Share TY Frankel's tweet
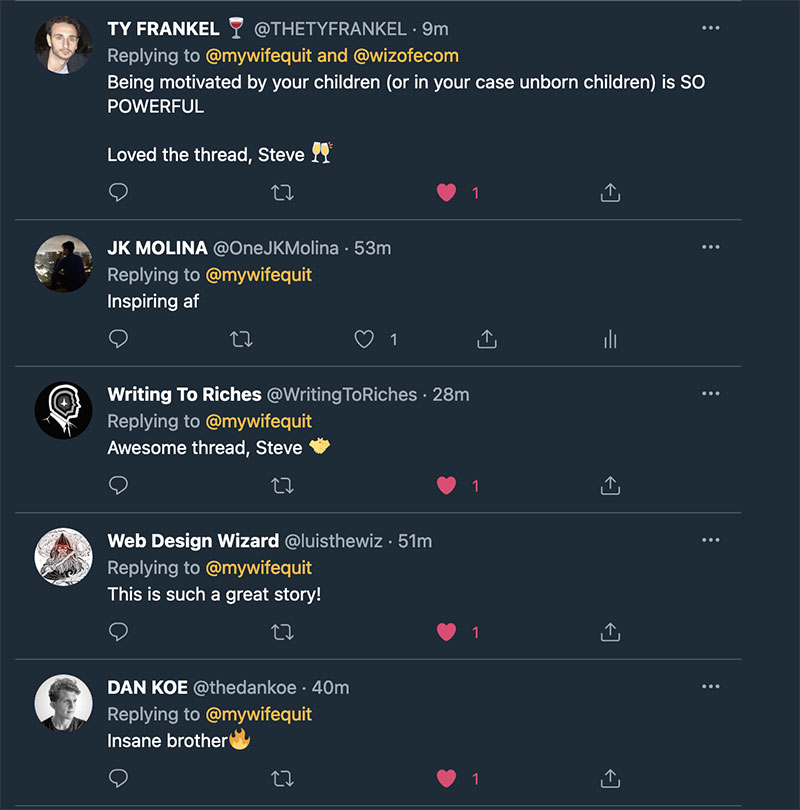The height and width of the screenshot is (810, 800). (609, 192)
